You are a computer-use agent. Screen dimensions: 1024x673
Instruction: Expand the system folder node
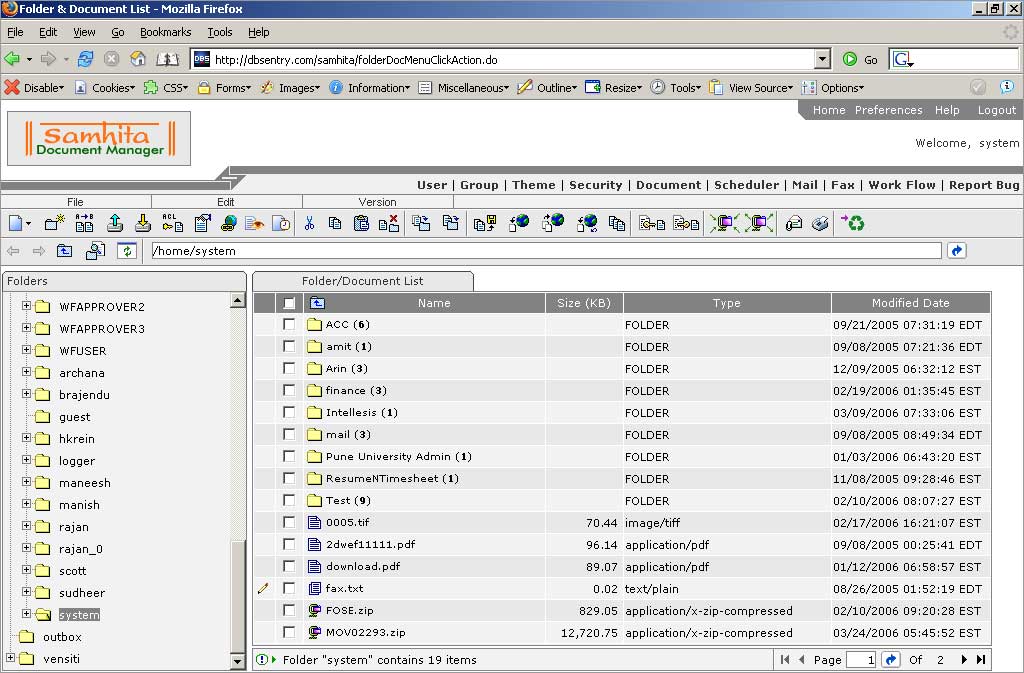pyautogui.click(x=26, y=614)
